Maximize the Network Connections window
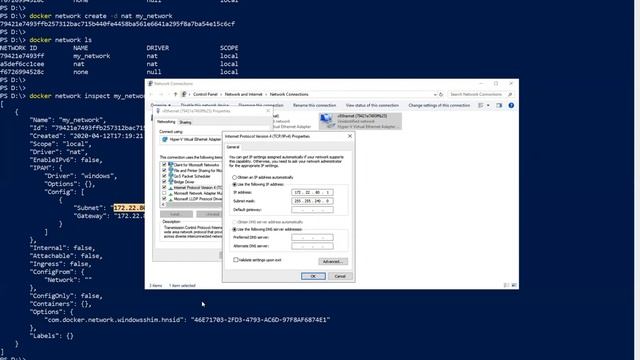 (496, 84)
